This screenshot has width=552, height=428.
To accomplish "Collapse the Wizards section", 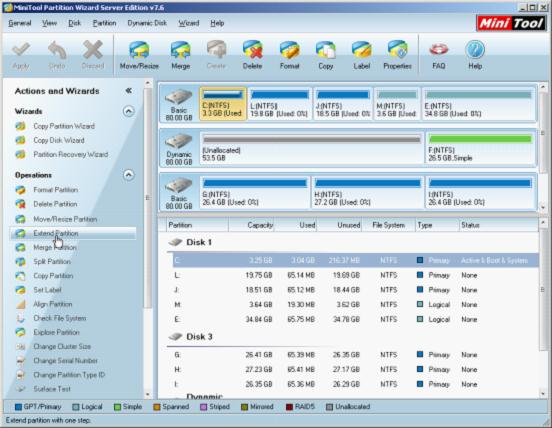I will [128, 111].
